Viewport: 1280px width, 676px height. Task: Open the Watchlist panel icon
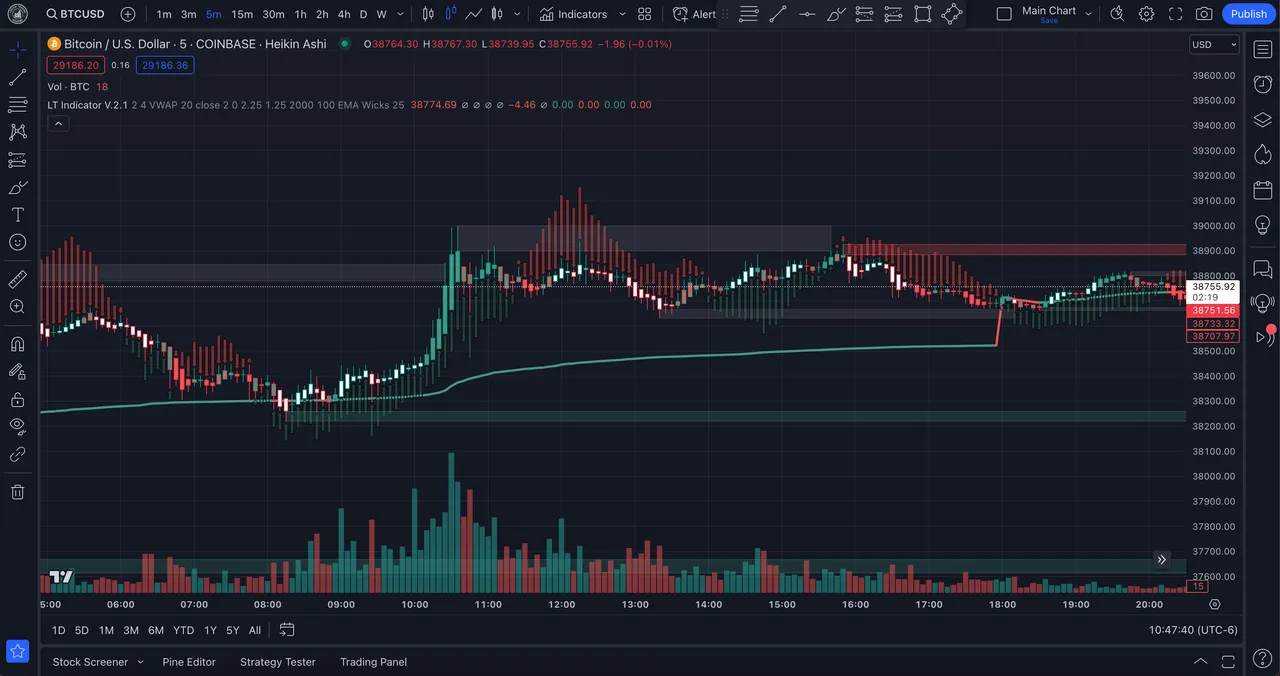(1262, 49)
